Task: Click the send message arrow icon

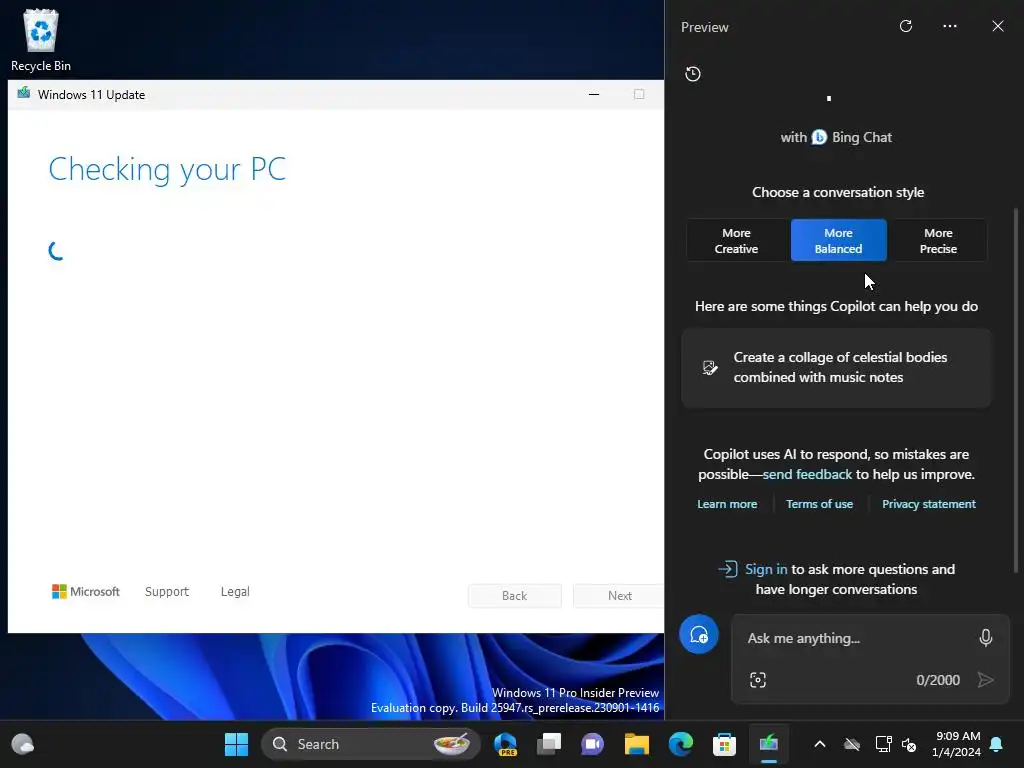Action: (x=985, y=680)
